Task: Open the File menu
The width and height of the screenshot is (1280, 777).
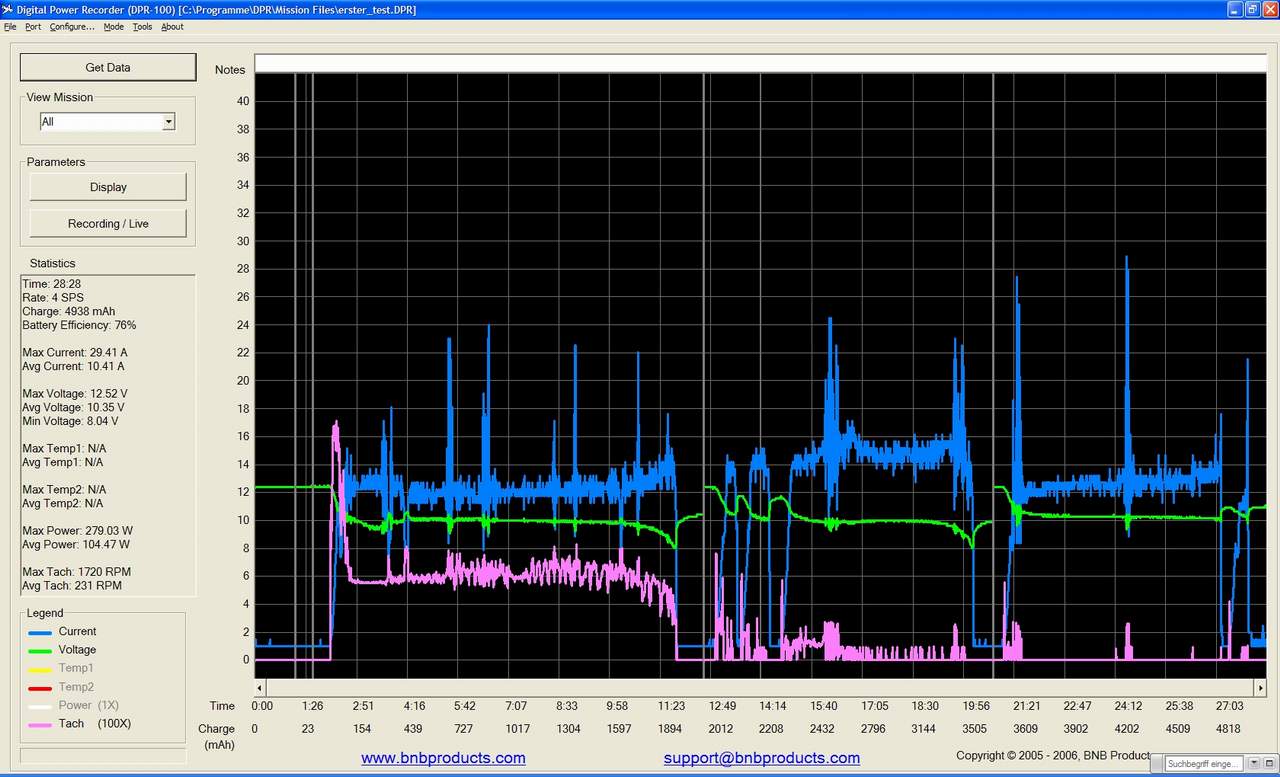Action: point(10,27)
